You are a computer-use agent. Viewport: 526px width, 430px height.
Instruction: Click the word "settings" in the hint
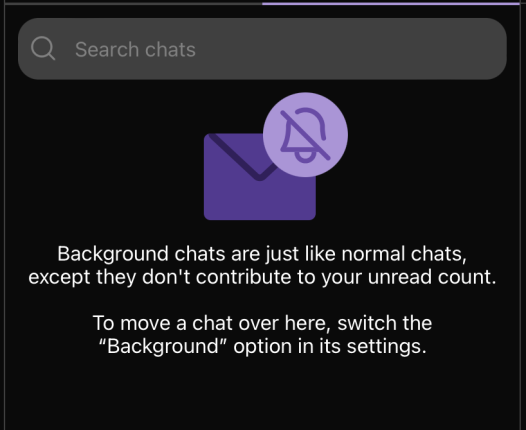click(386, 346)
